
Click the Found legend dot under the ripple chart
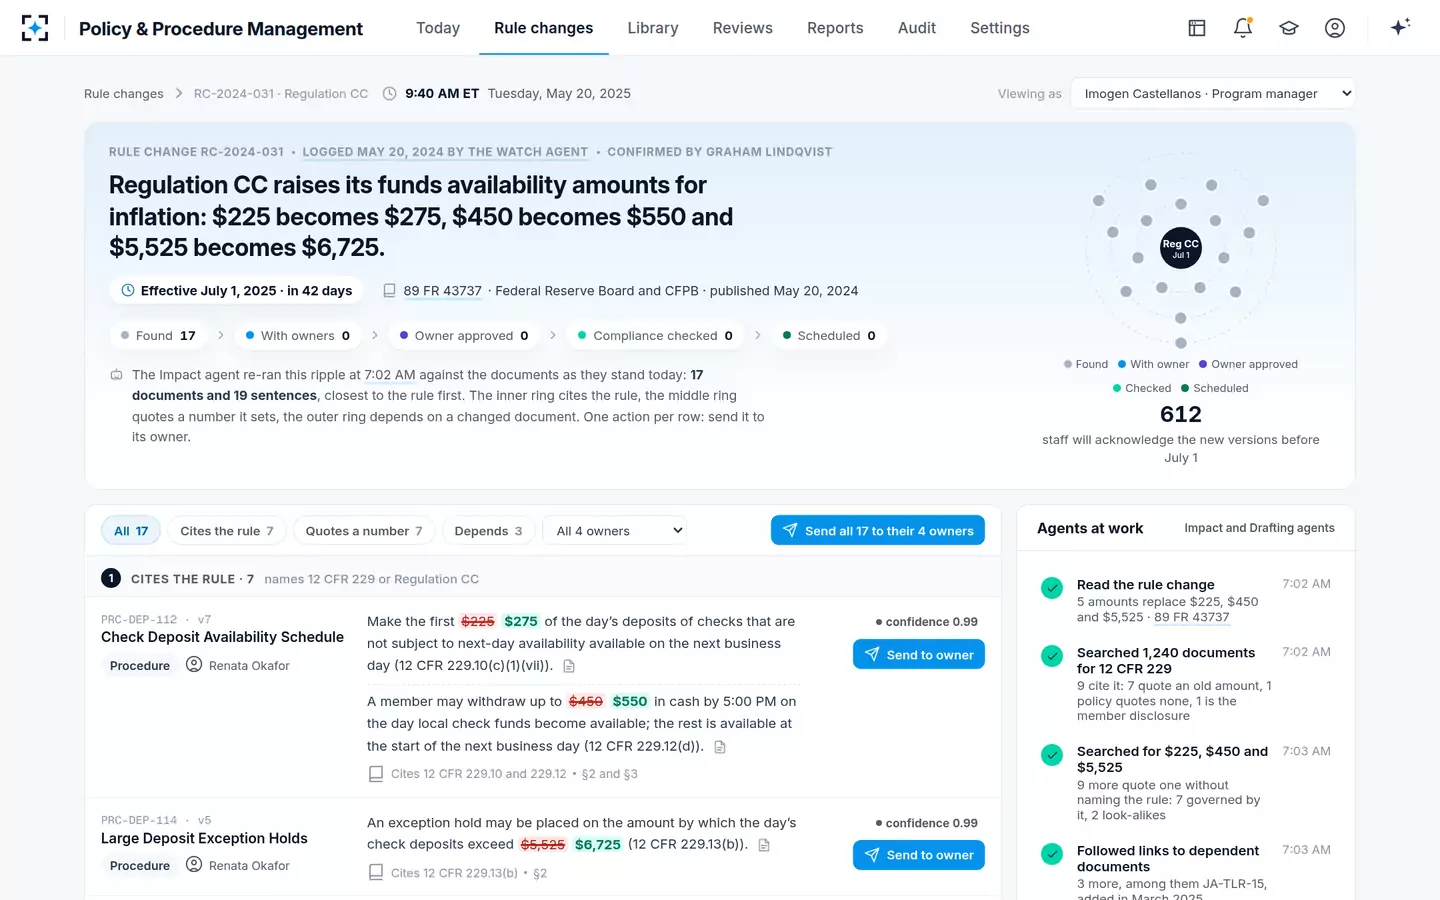(1068, 364)
